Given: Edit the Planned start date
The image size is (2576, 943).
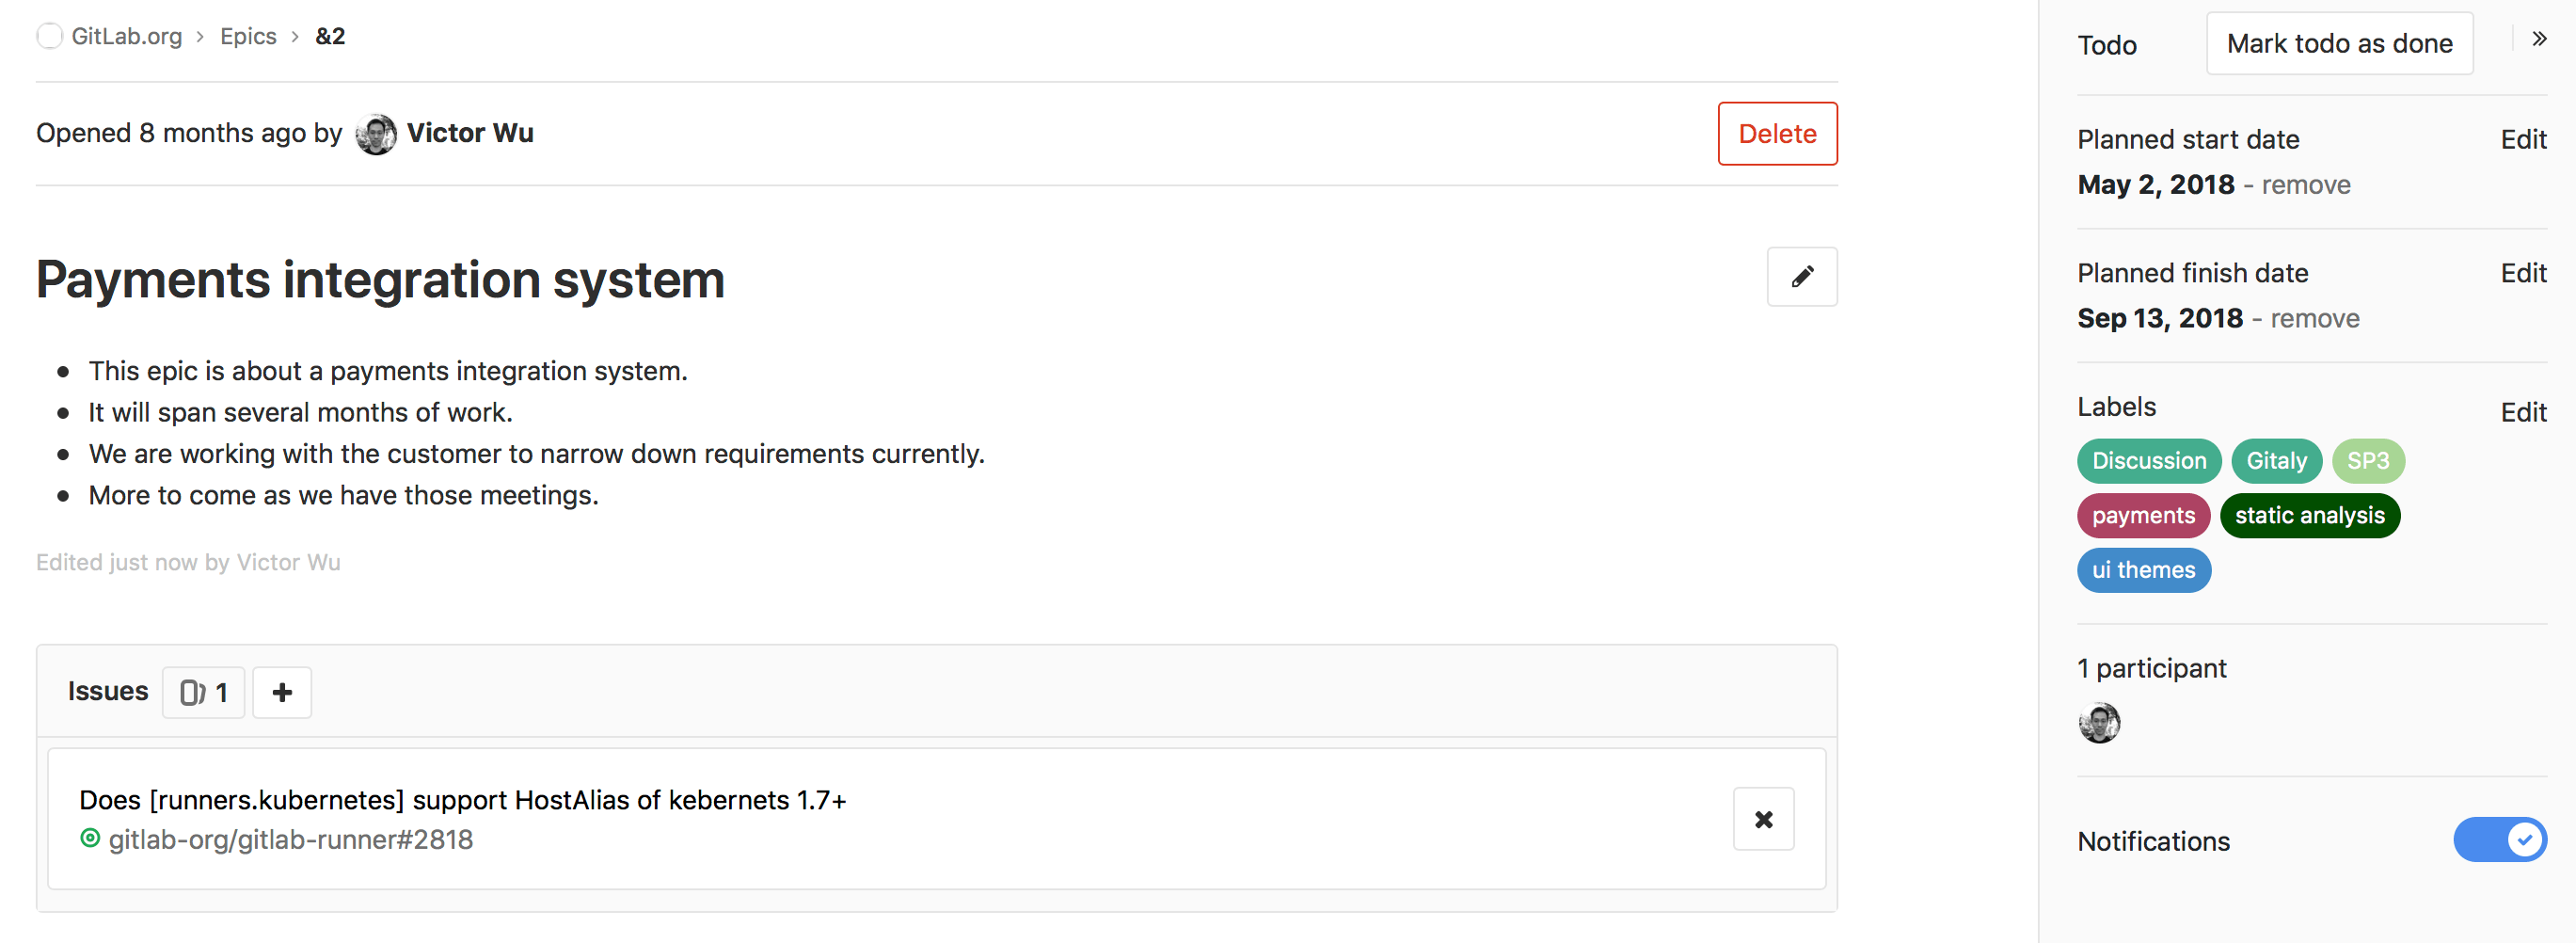Looking at the screenshot, I should click(2522, 140).
